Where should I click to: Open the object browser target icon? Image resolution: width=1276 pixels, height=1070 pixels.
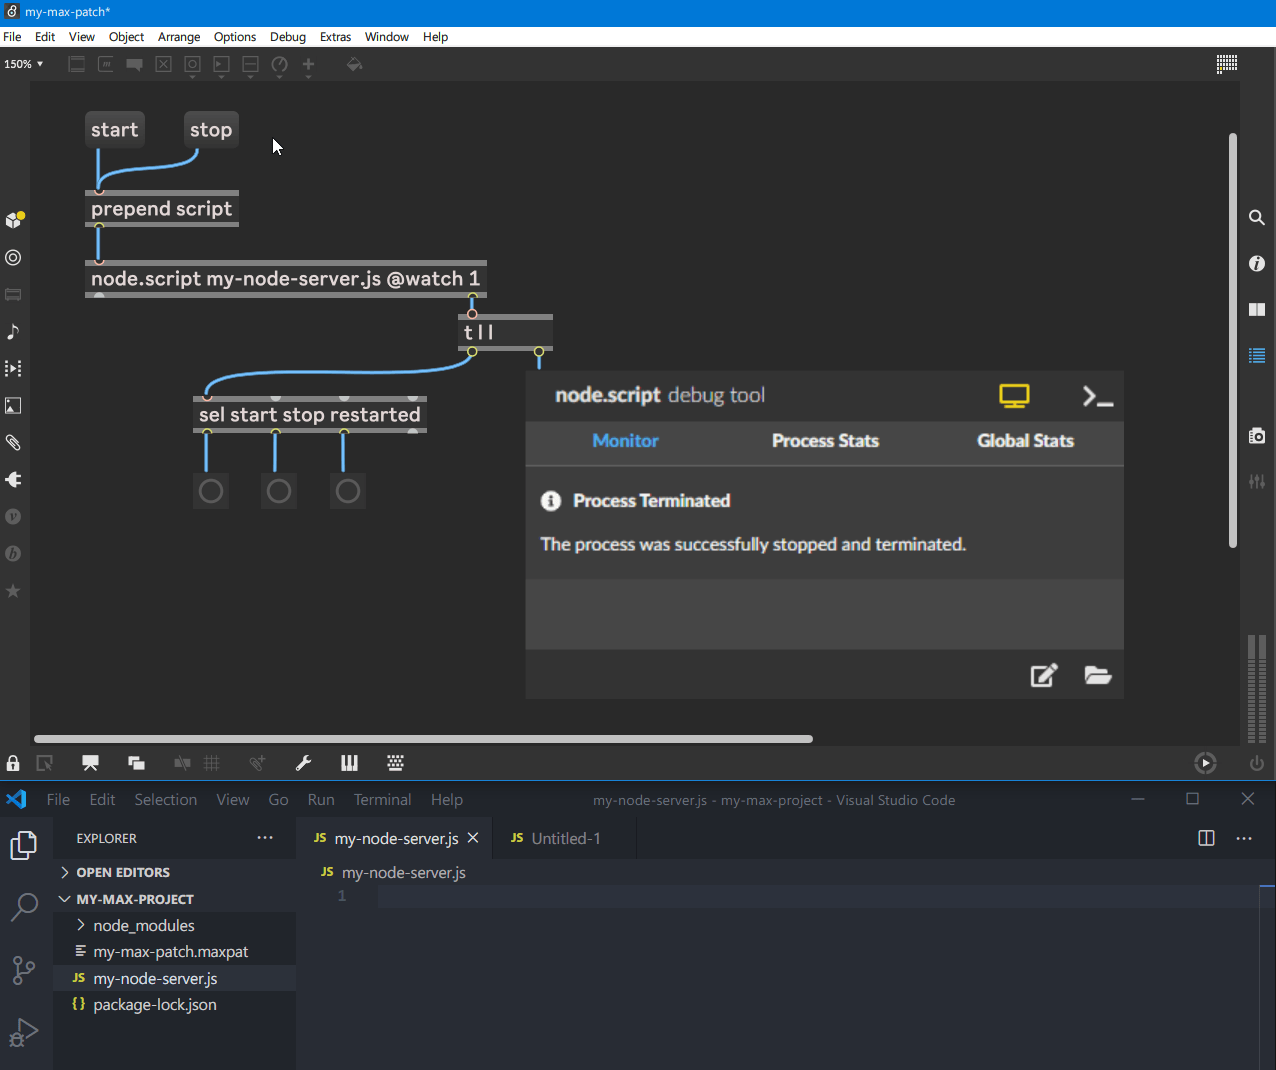tap(13, 257)
